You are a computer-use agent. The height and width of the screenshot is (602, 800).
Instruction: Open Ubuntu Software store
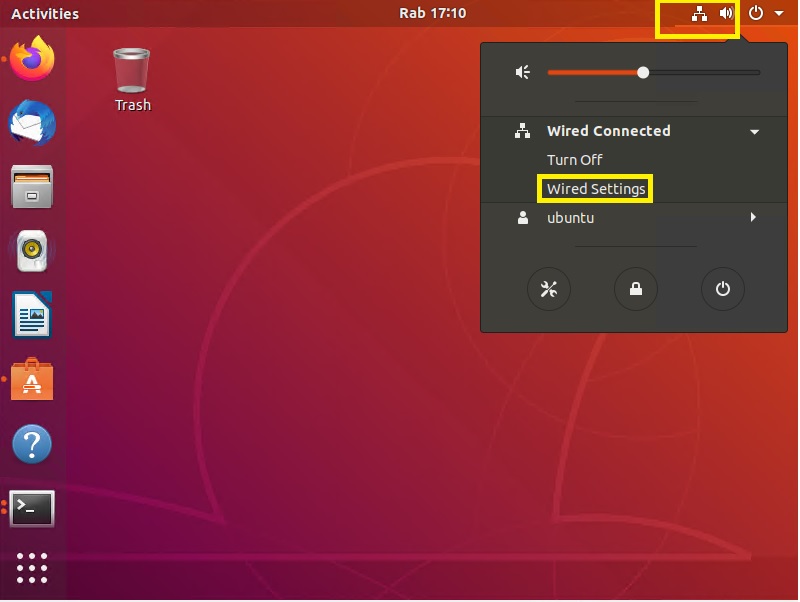[x=32, y=380]
